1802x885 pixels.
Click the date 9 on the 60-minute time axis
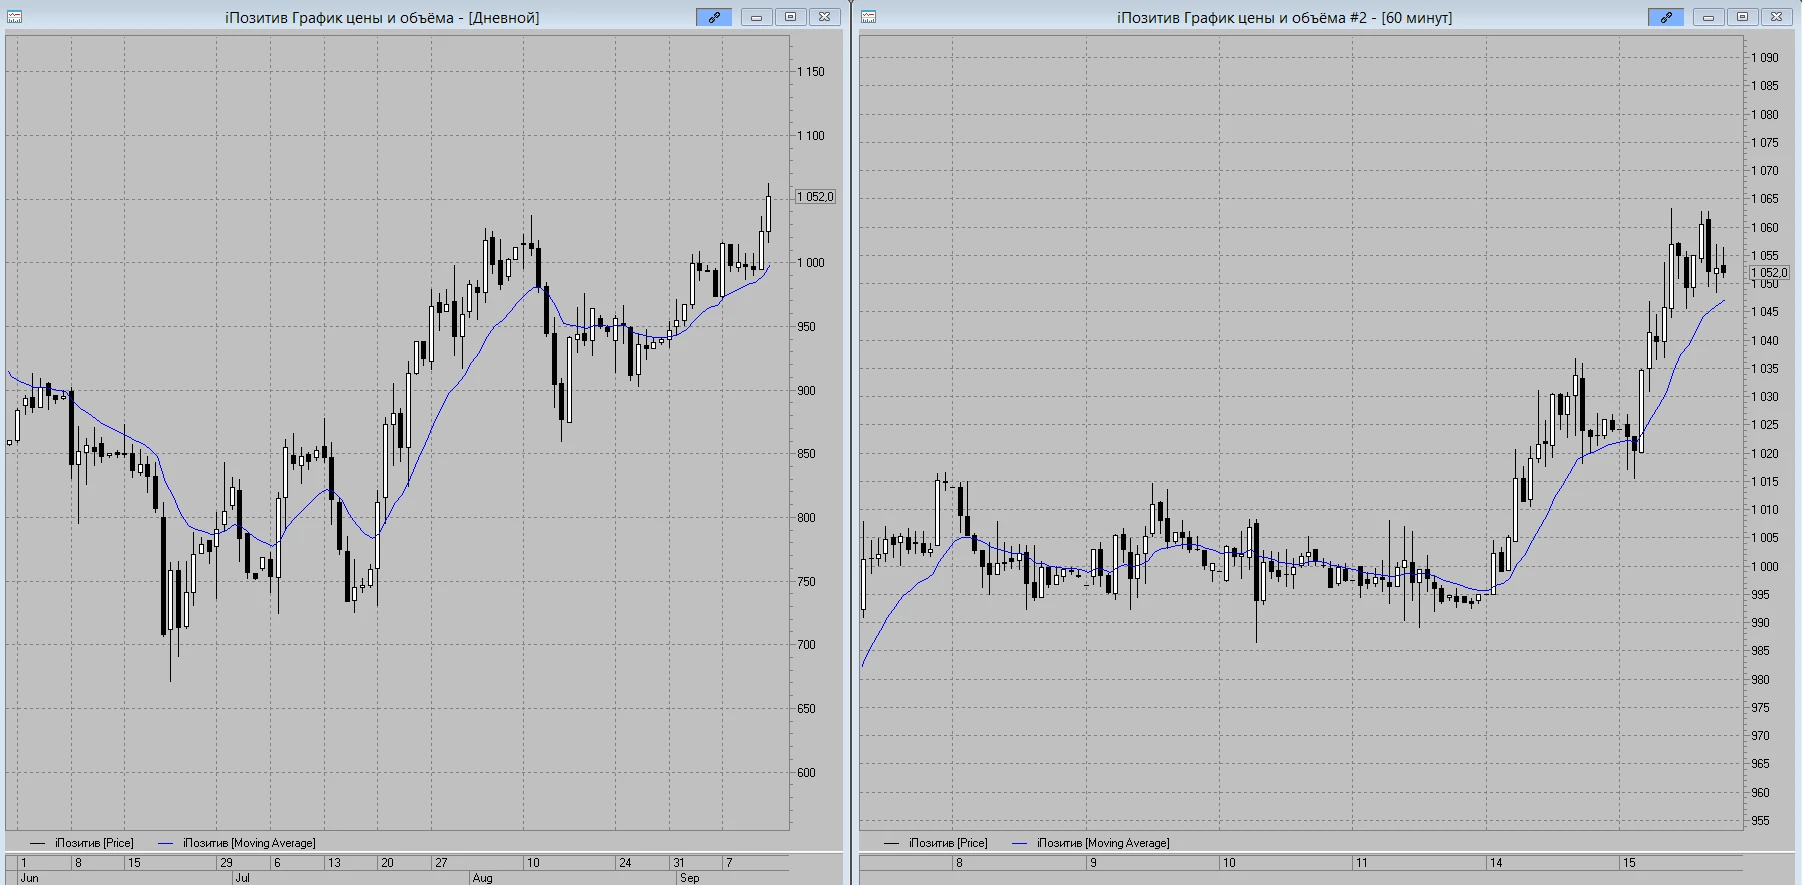[x=1093, y=863]
